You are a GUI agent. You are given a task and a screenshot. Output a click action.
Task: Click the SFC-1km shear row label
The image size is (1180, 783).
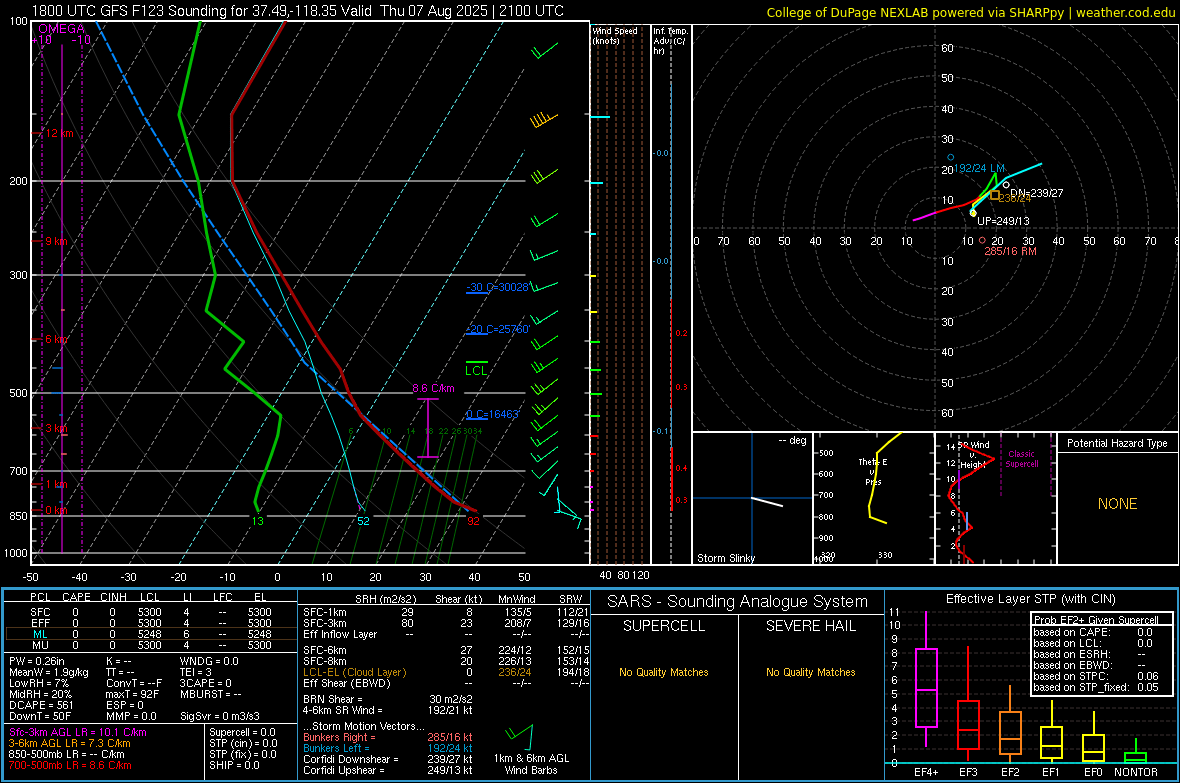click(324, 612)
